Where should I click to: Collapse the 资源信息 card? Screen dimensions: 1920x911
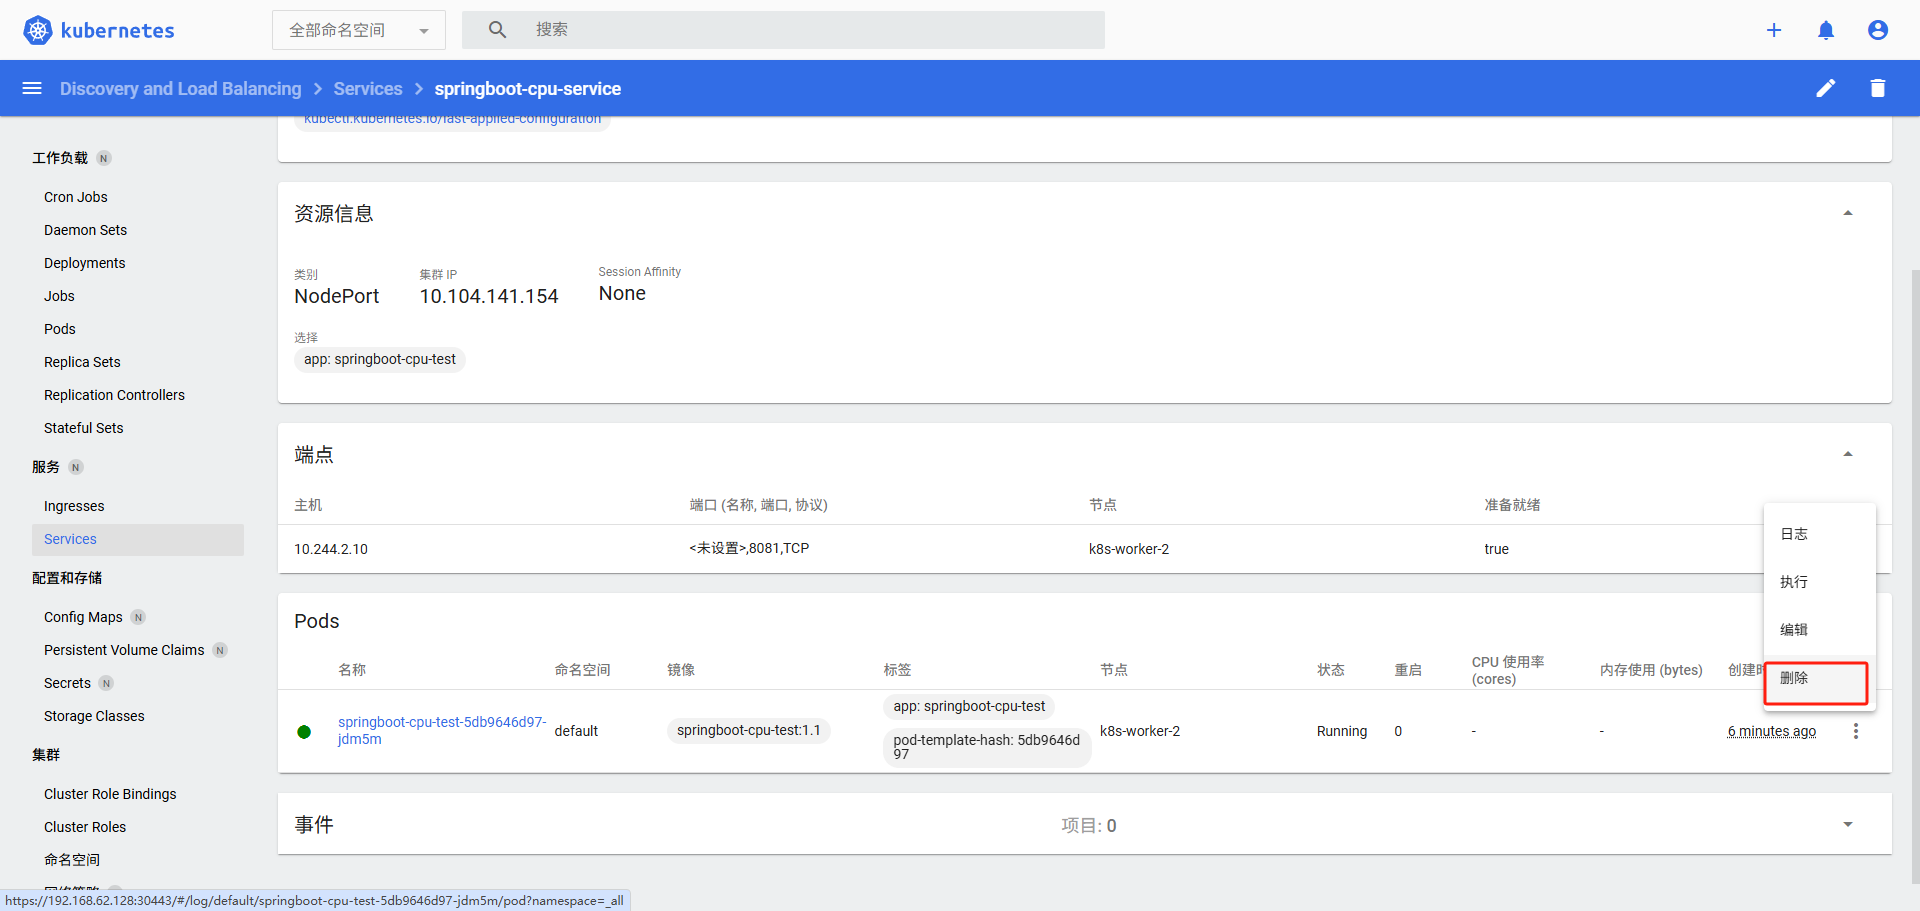pos(1848,213)
